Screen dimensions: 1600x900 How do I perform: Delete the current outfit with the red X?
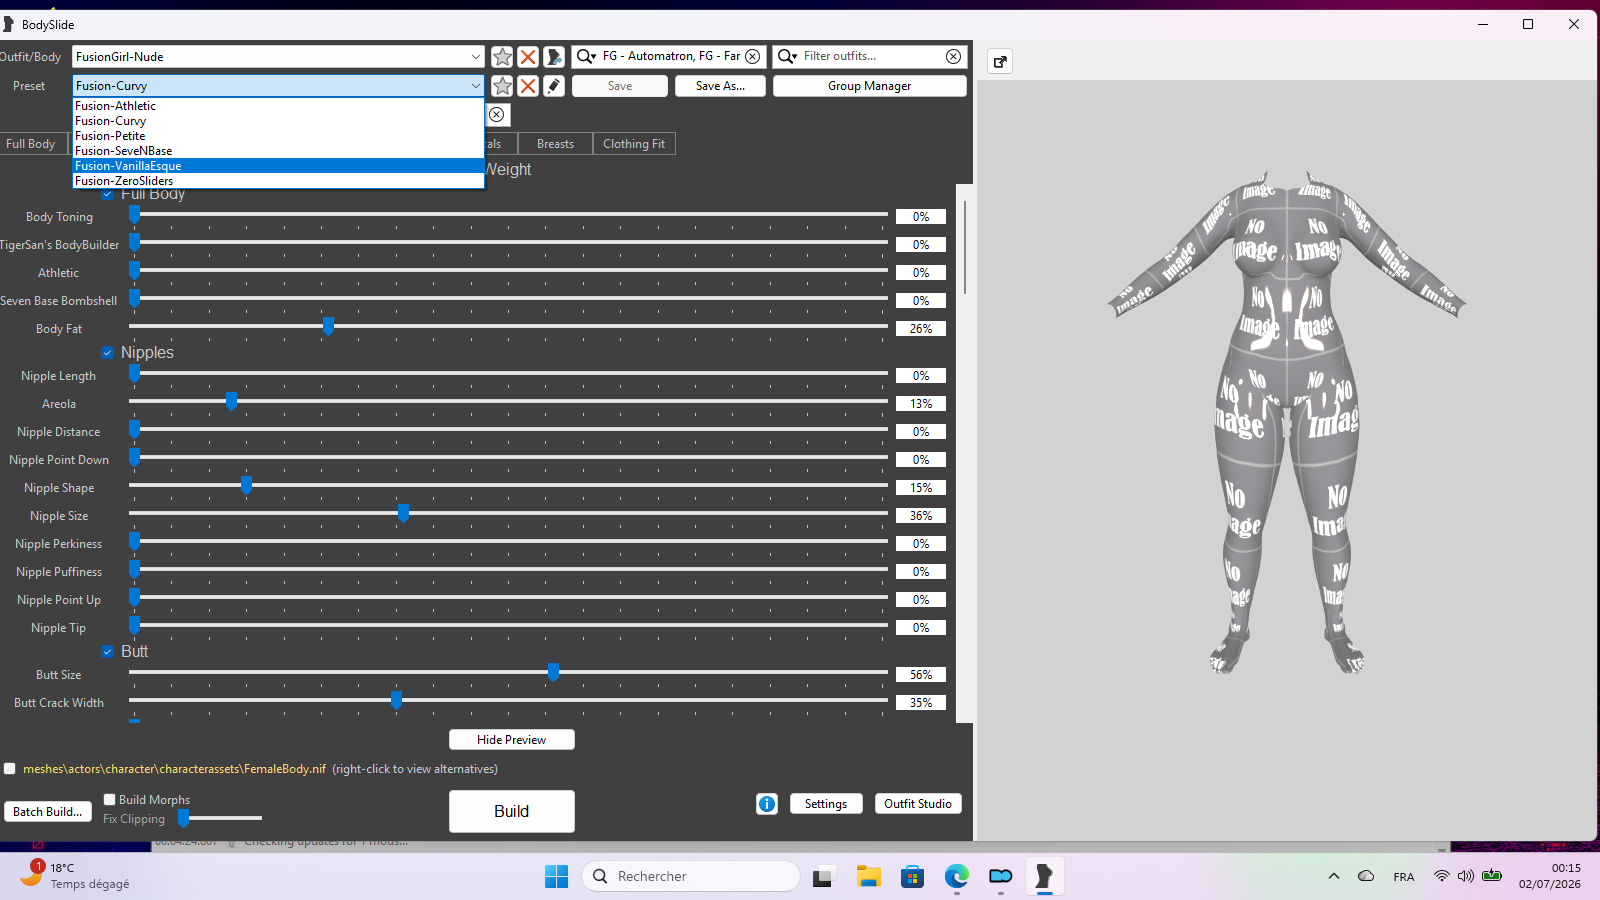tap(528, 57)
